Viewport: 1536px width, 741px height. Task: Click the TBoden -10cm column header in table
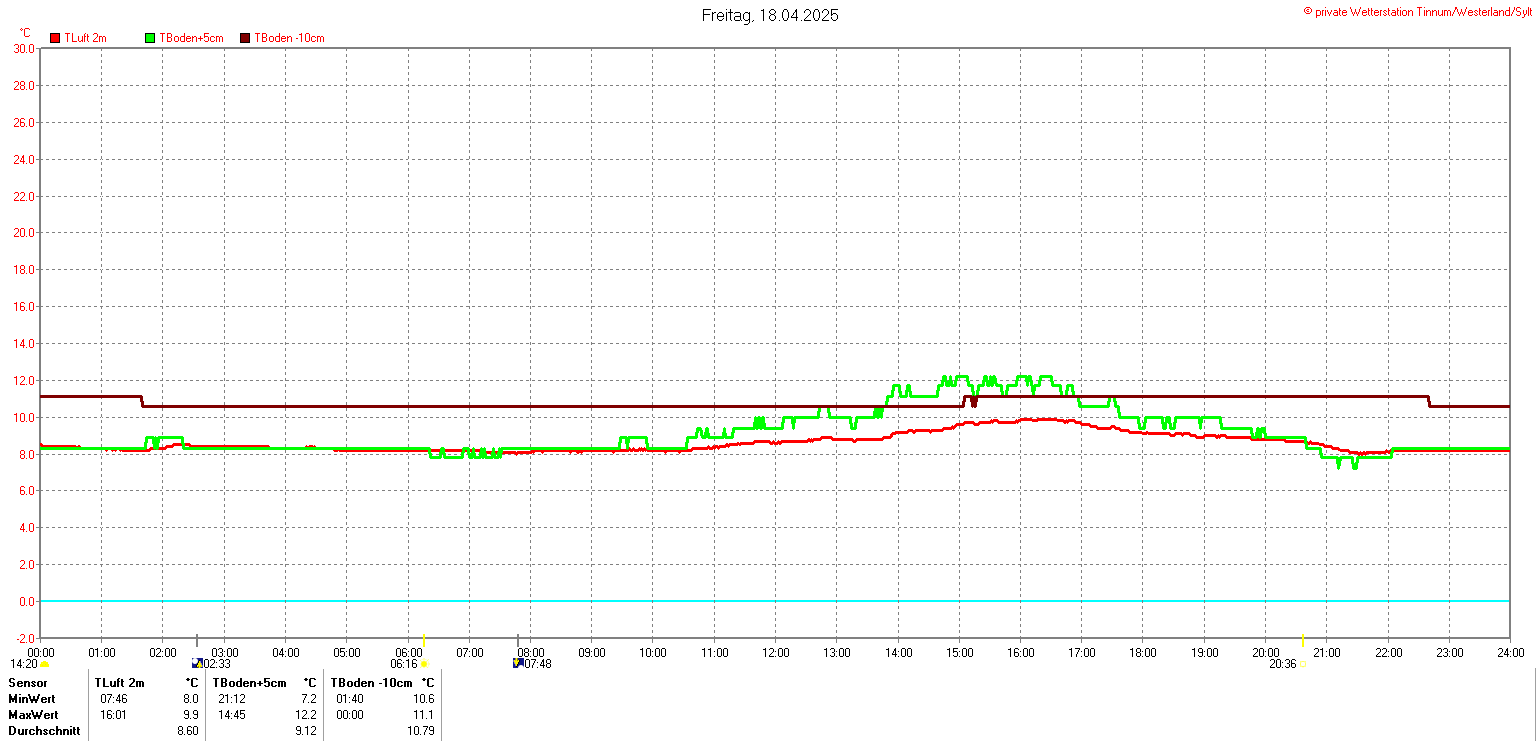[373, 683]
